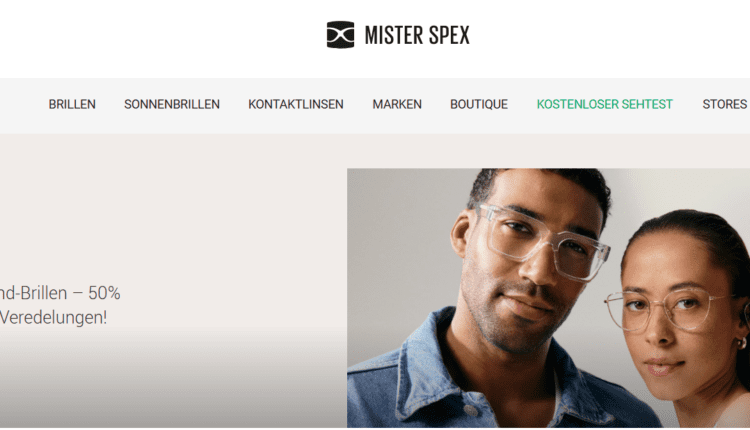Open the SONNENBRILLEN category

coord(172,104)
